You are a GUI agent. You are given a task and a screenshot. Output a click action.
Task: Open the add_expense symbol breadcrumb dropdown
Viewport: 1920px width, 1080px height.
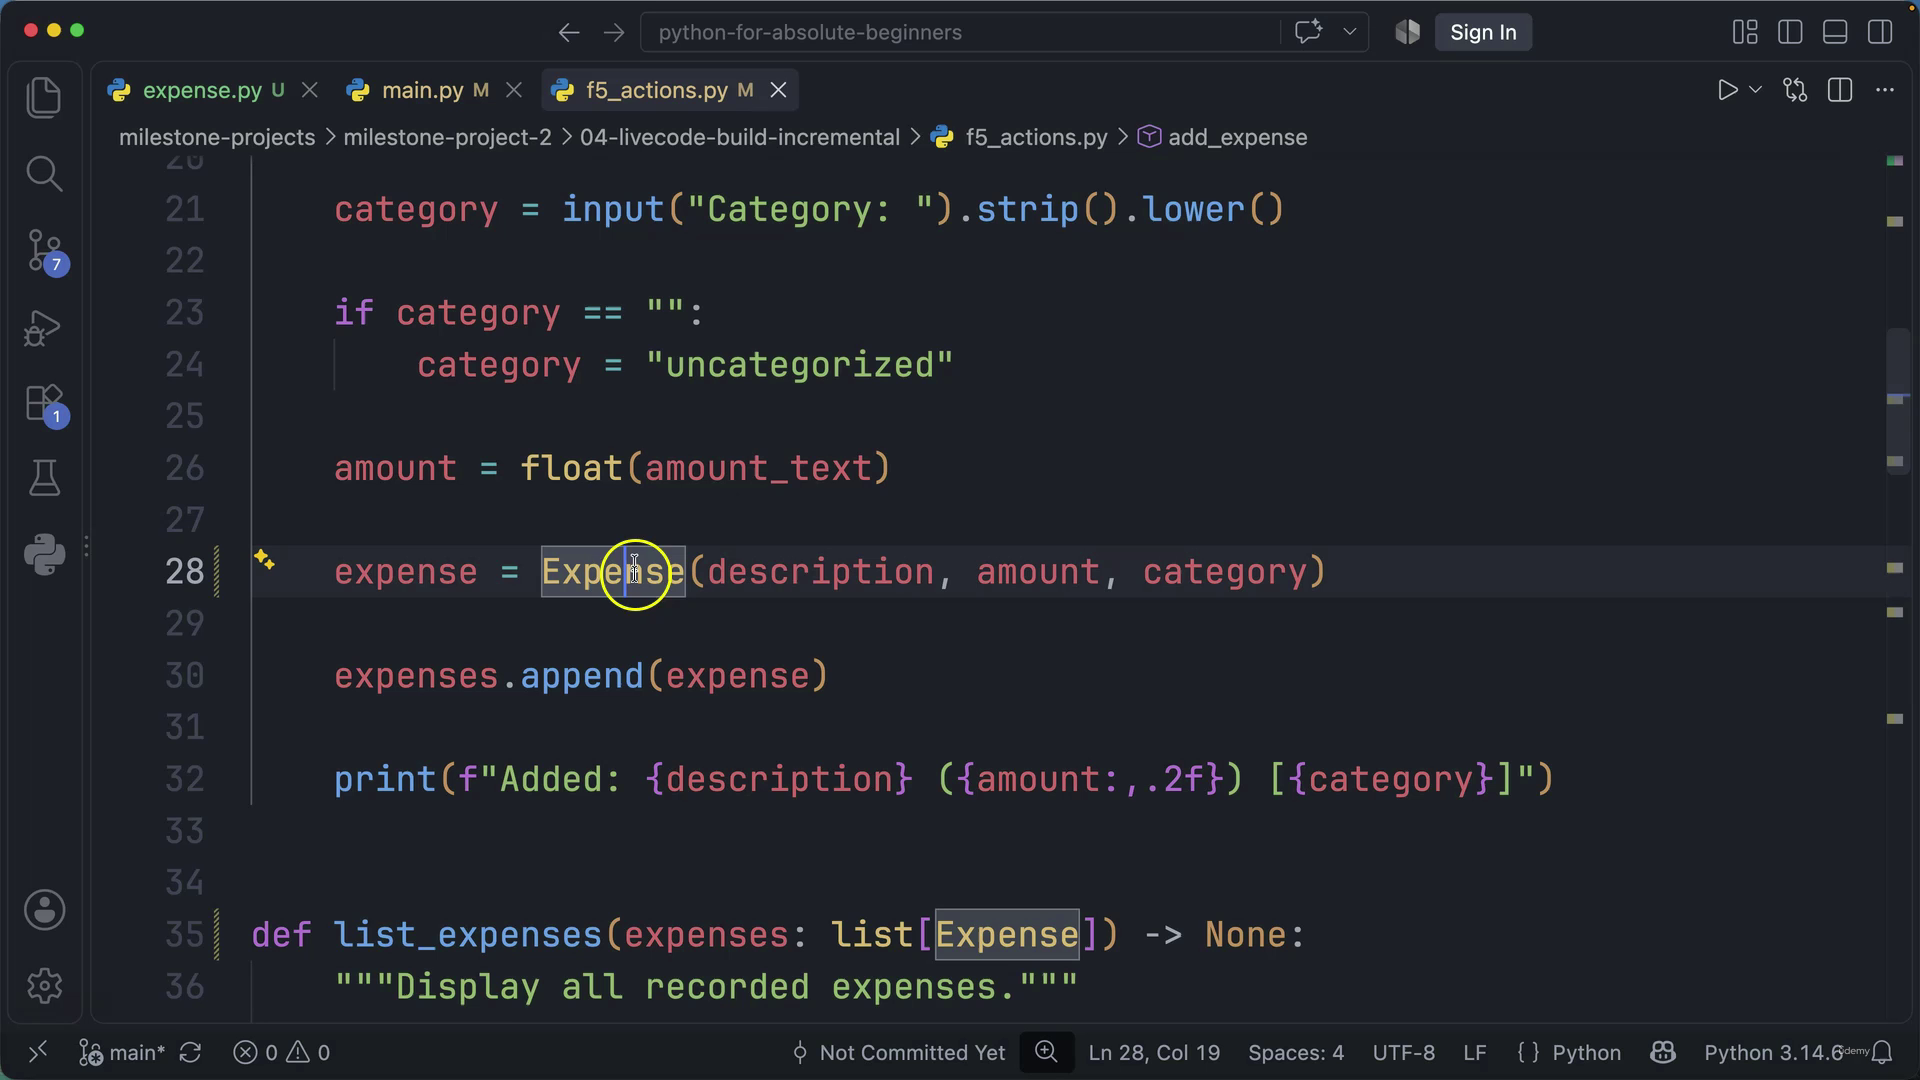(x=1223, y=137)
